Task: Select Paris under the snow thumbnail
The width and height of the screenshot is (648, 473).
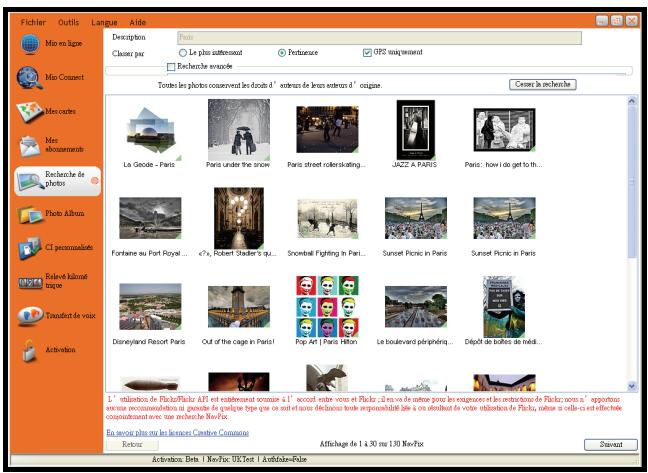Action: 239,130
